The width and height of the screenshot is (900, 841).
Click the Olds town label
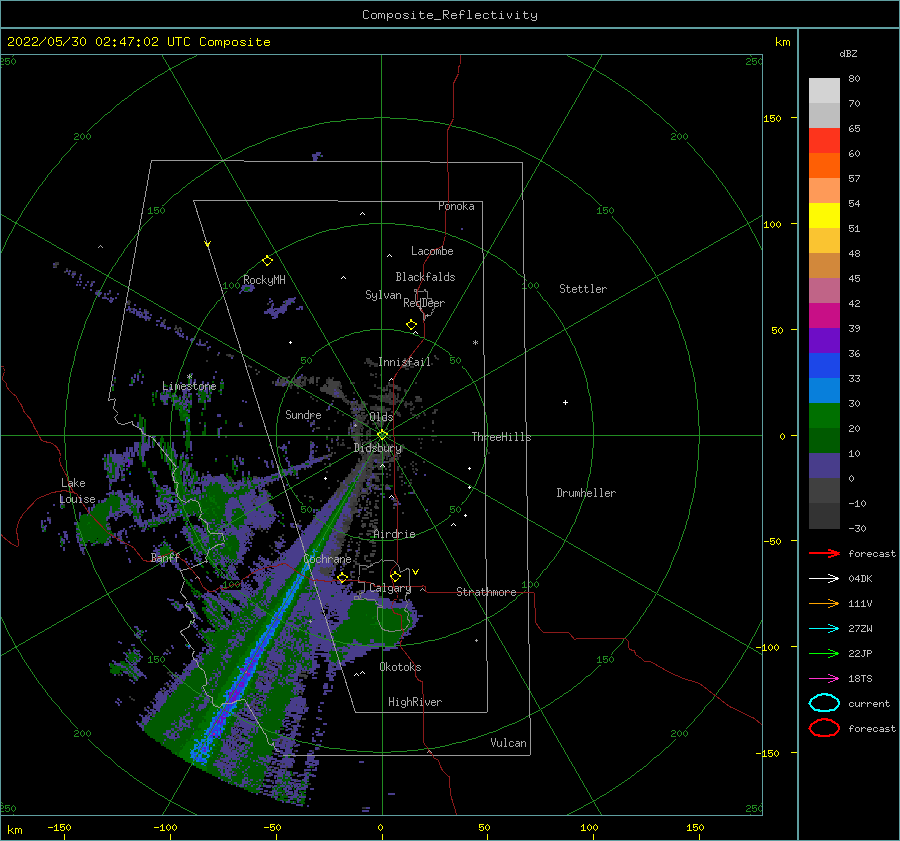[x=381, y=417]
